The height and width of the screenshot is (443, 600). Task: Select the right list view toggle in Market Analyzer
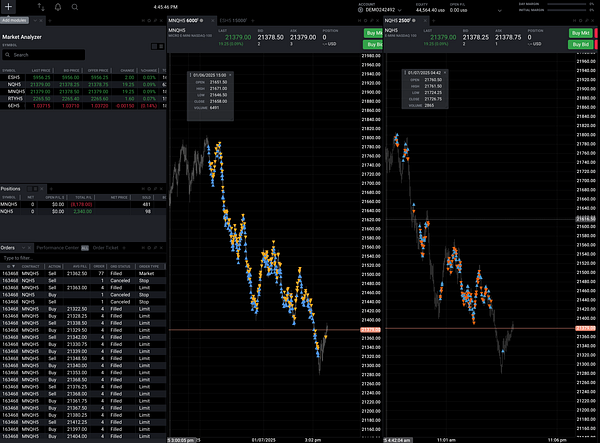161,46
